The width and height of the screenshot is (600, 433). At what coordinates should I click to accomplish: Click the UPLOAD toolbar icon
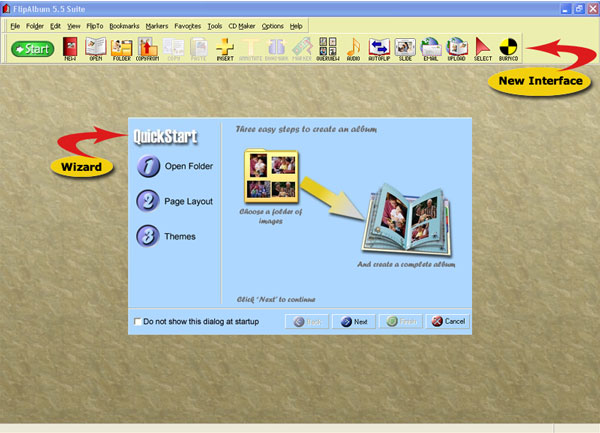457,49
